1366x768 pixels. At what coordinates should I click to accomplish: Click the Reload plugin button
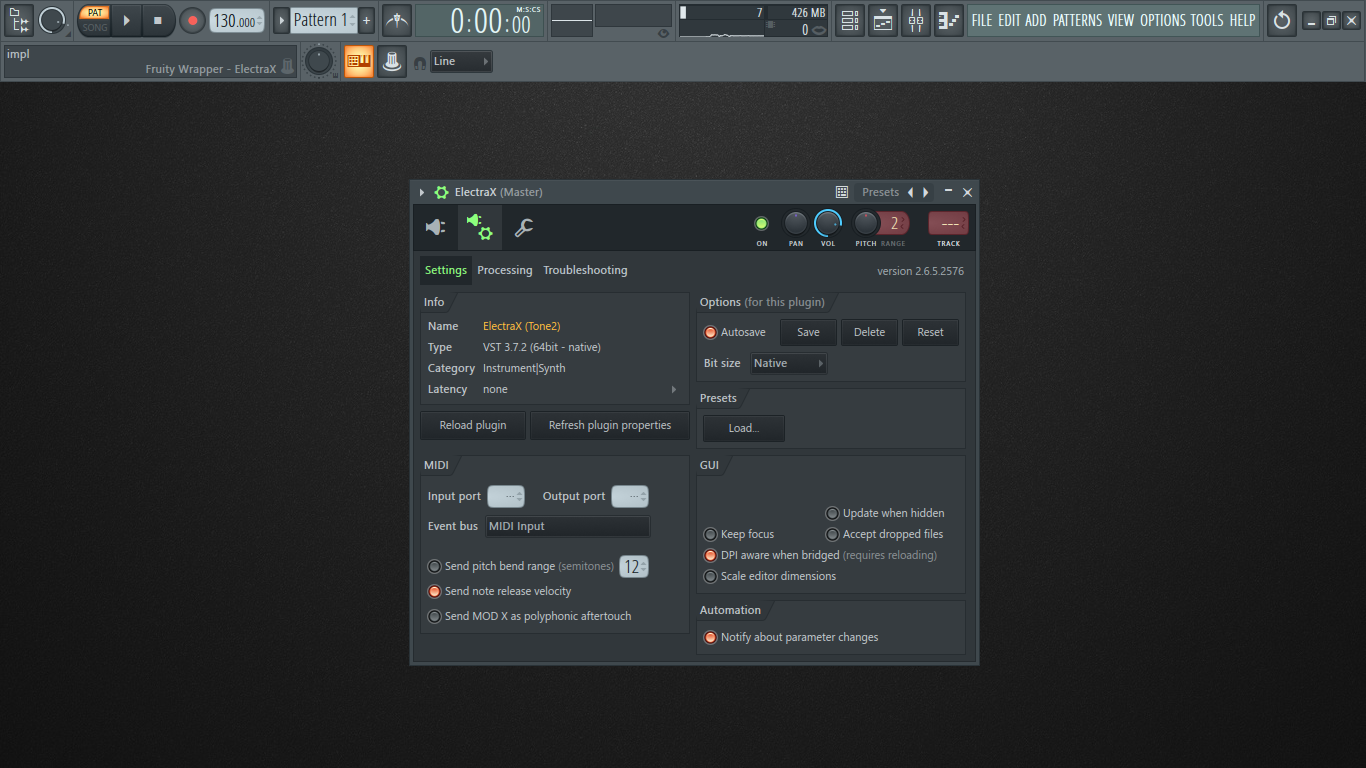pyautogui.click(x=473, y=425)
